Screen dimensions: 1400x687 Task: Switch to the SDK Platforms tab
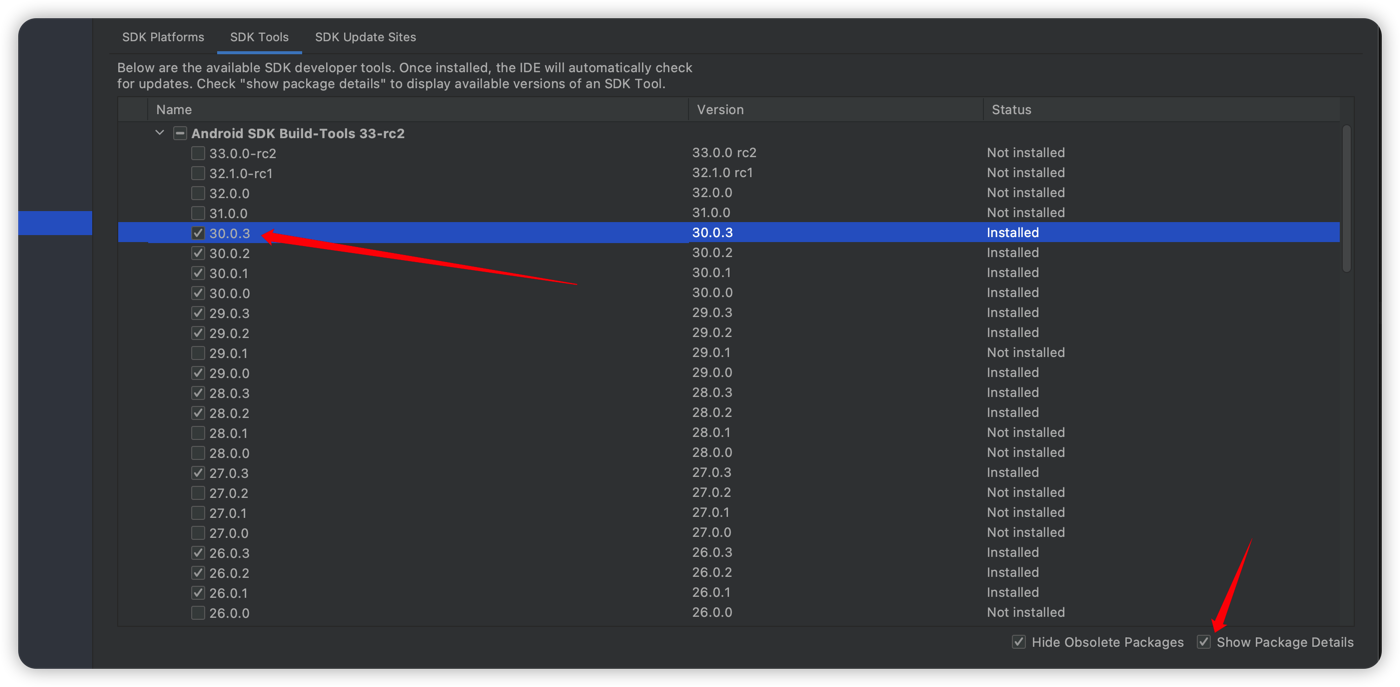[x=163, y=37]
